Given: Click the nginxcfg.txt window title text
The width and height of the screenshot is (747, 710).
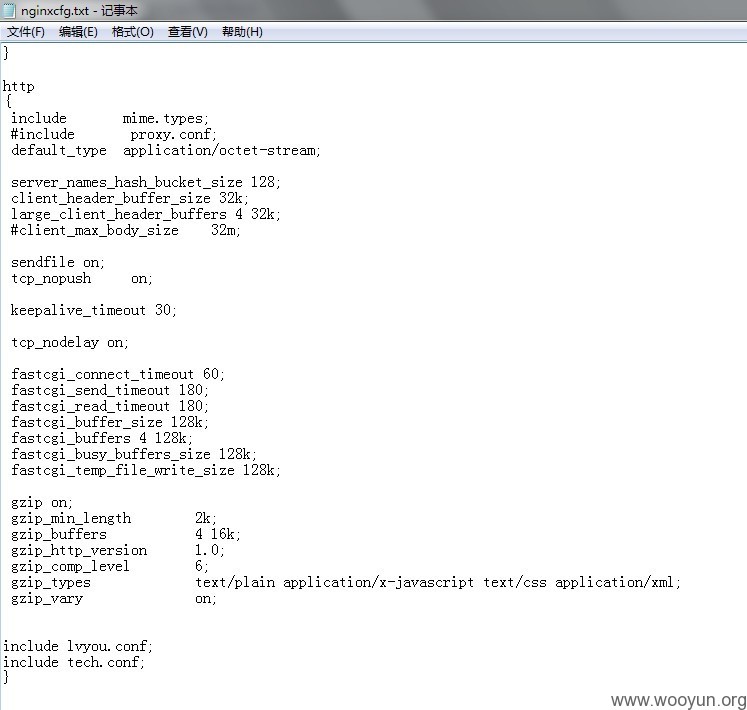Looking at the screenshot, I should pos(79,10).
